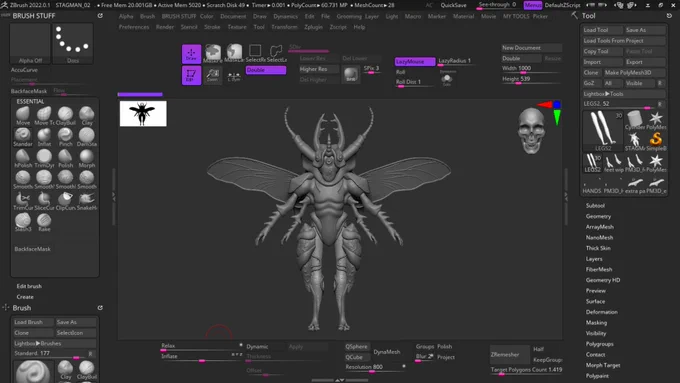The width and height of the screenshot is (680, 383).
Task: Toggle Solo mode button
Action: coord(447,79)
